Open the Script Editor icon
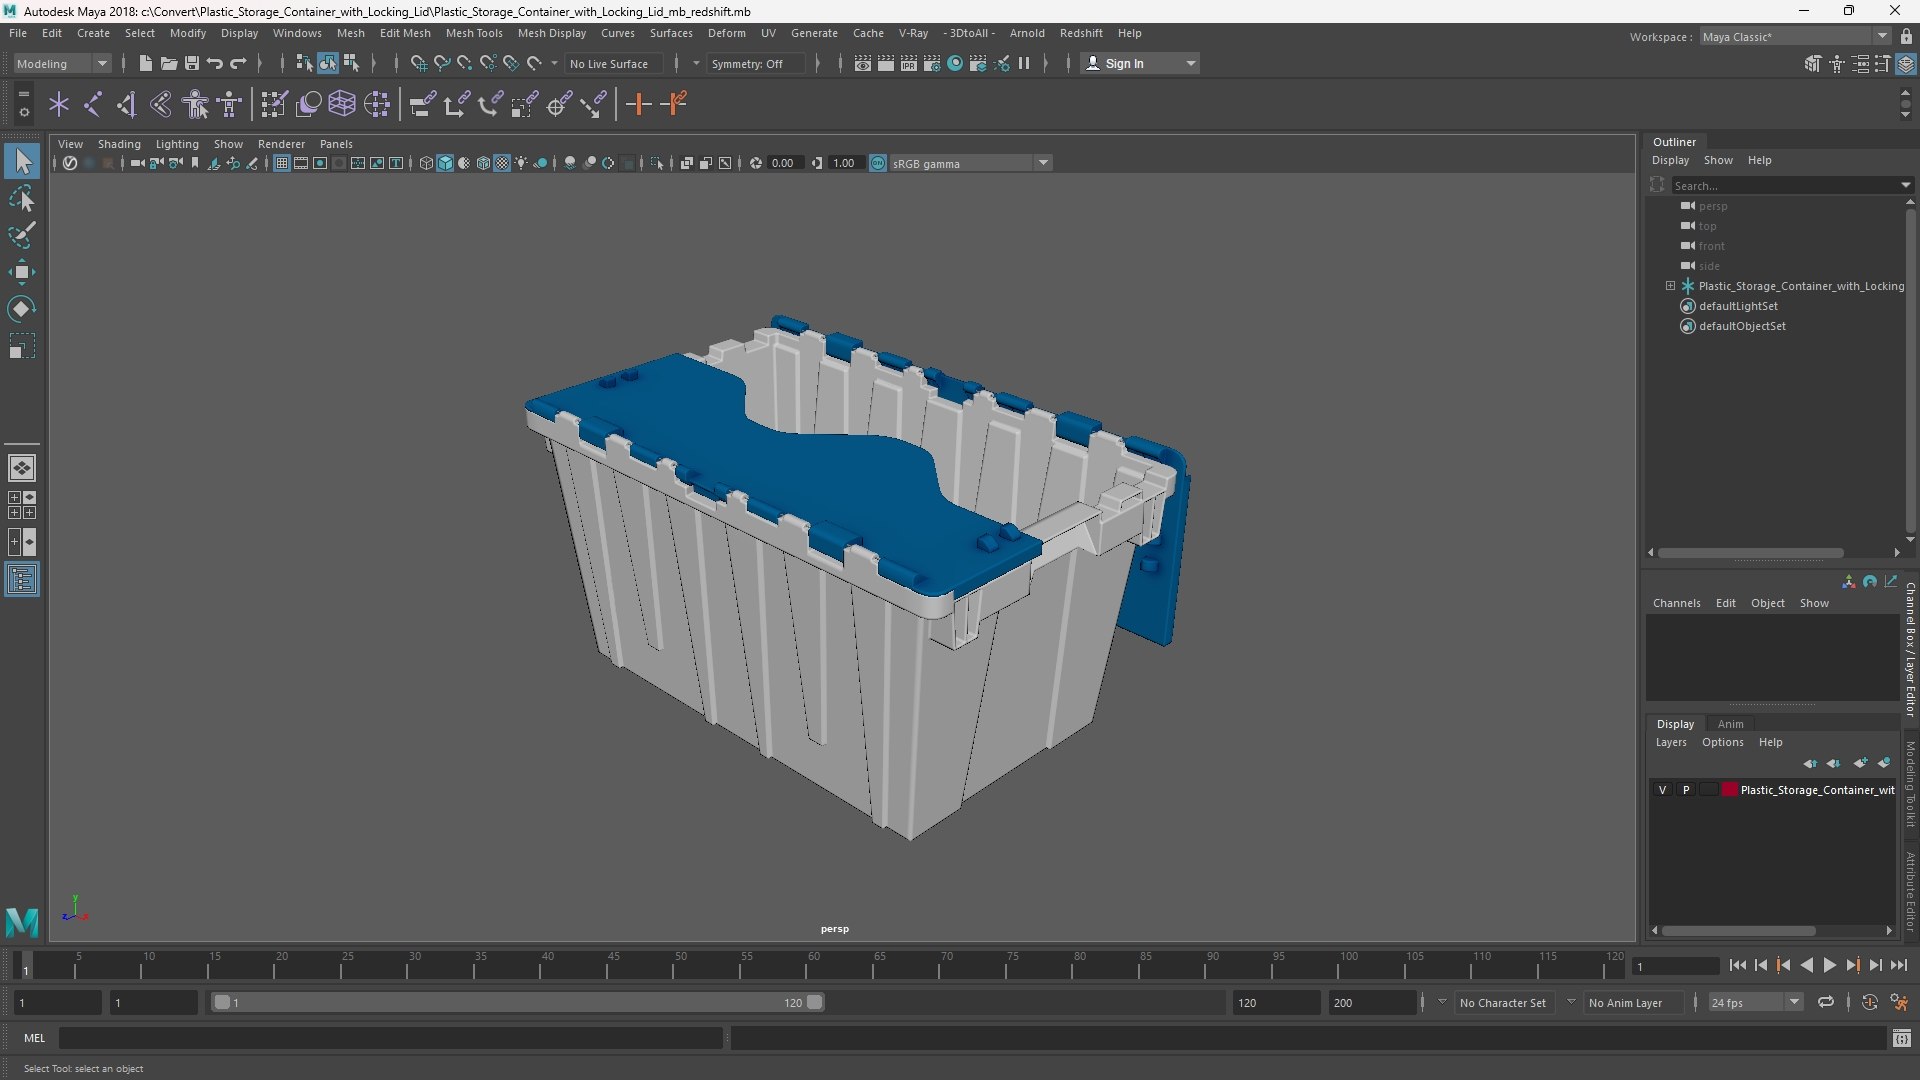The width and height of the screenshot is (1920, 1080). pos(1902,1039)
